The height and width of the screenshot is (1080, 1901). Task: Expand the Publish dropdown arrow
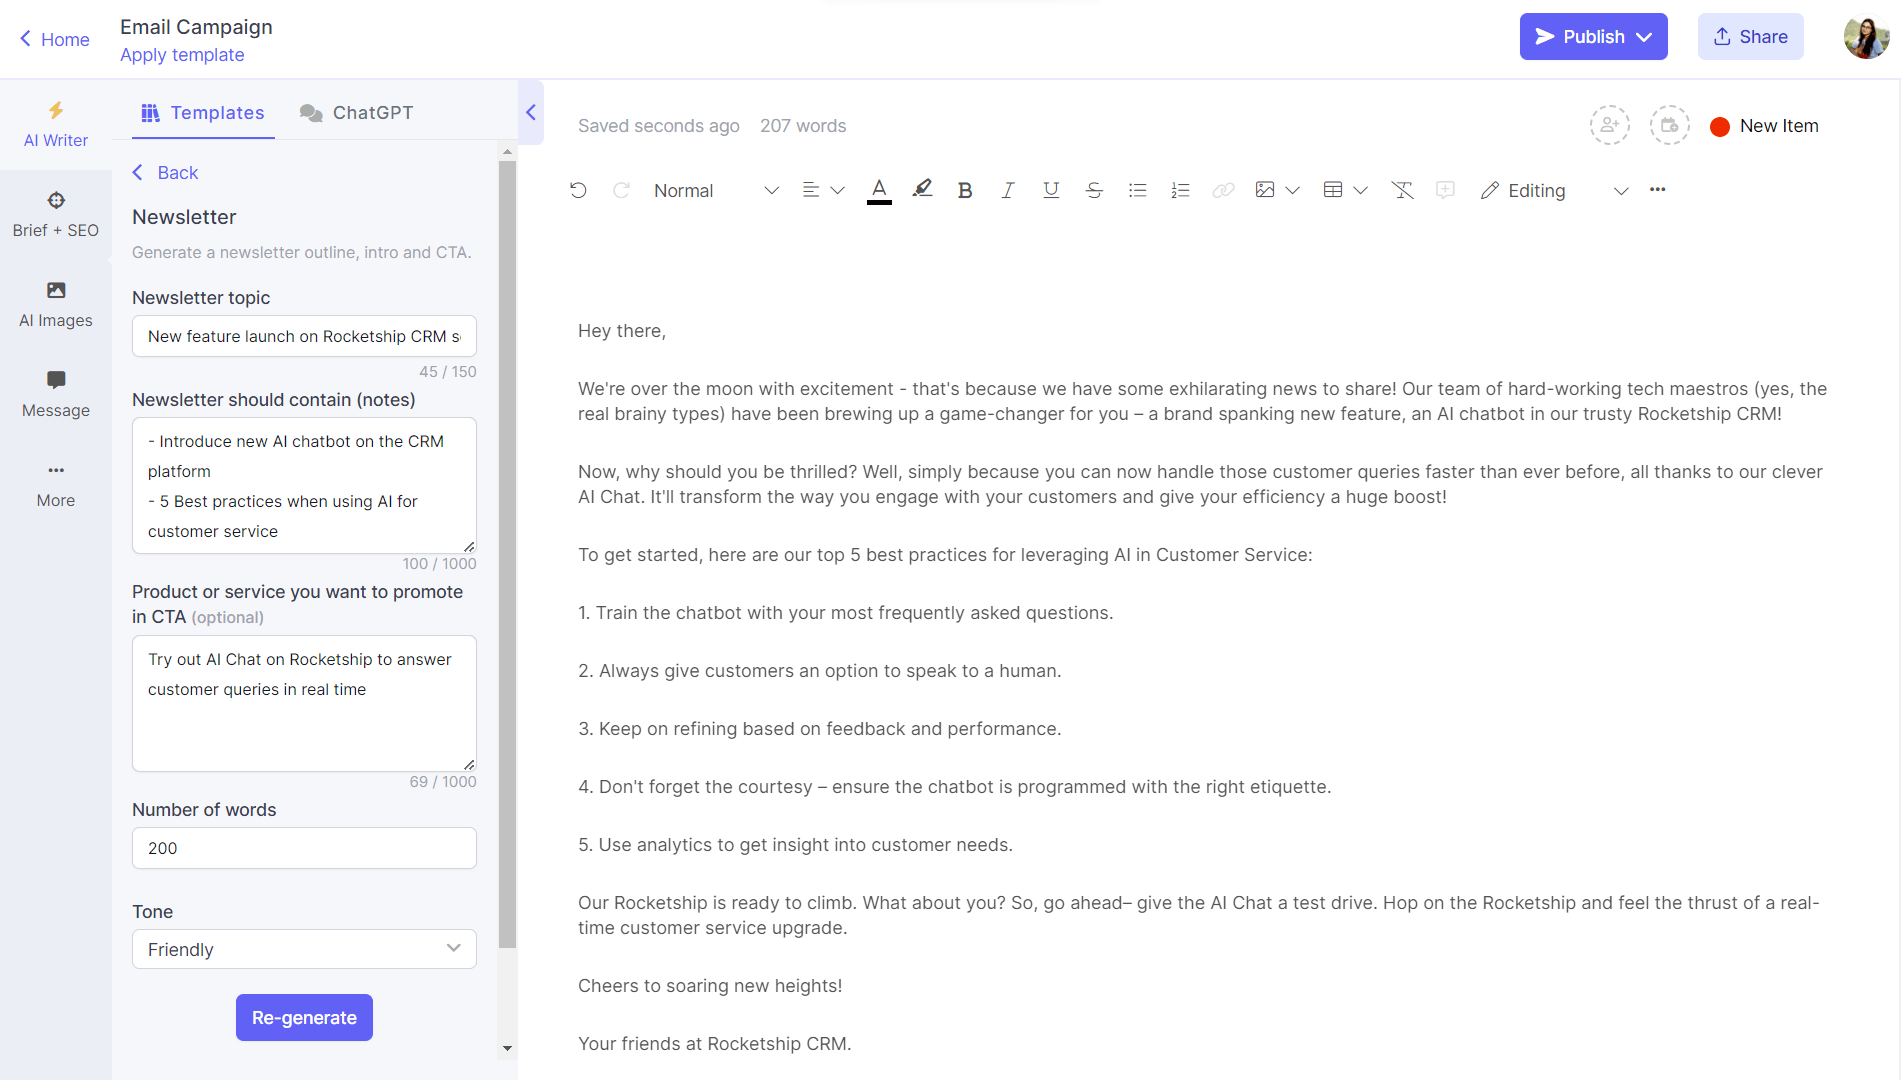1644,37
